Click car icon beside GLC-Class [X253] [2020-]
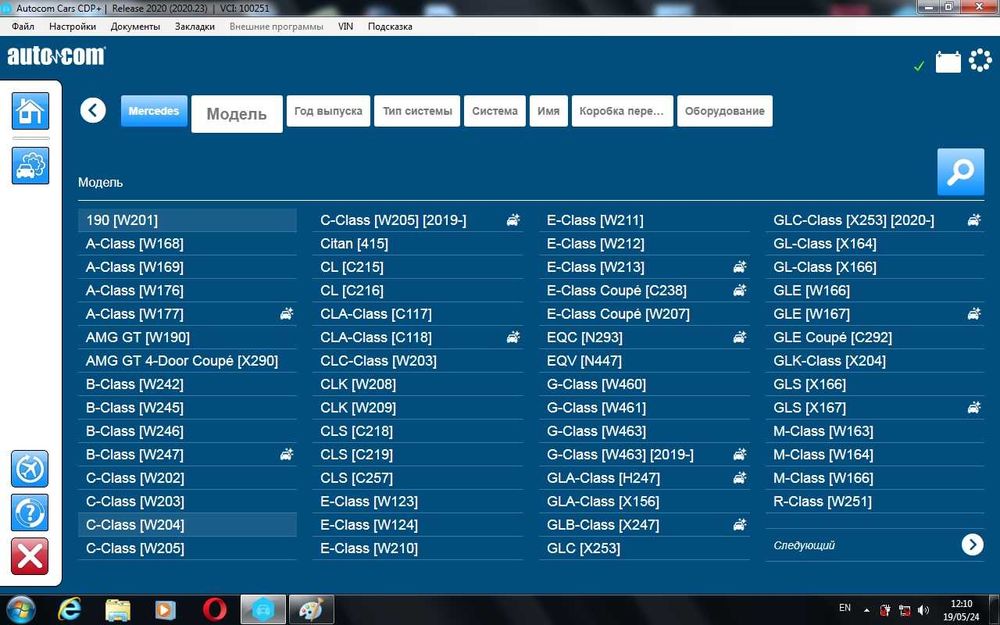Image resolution: width=1000 pixels, height=625 pixels. [974, 220]
